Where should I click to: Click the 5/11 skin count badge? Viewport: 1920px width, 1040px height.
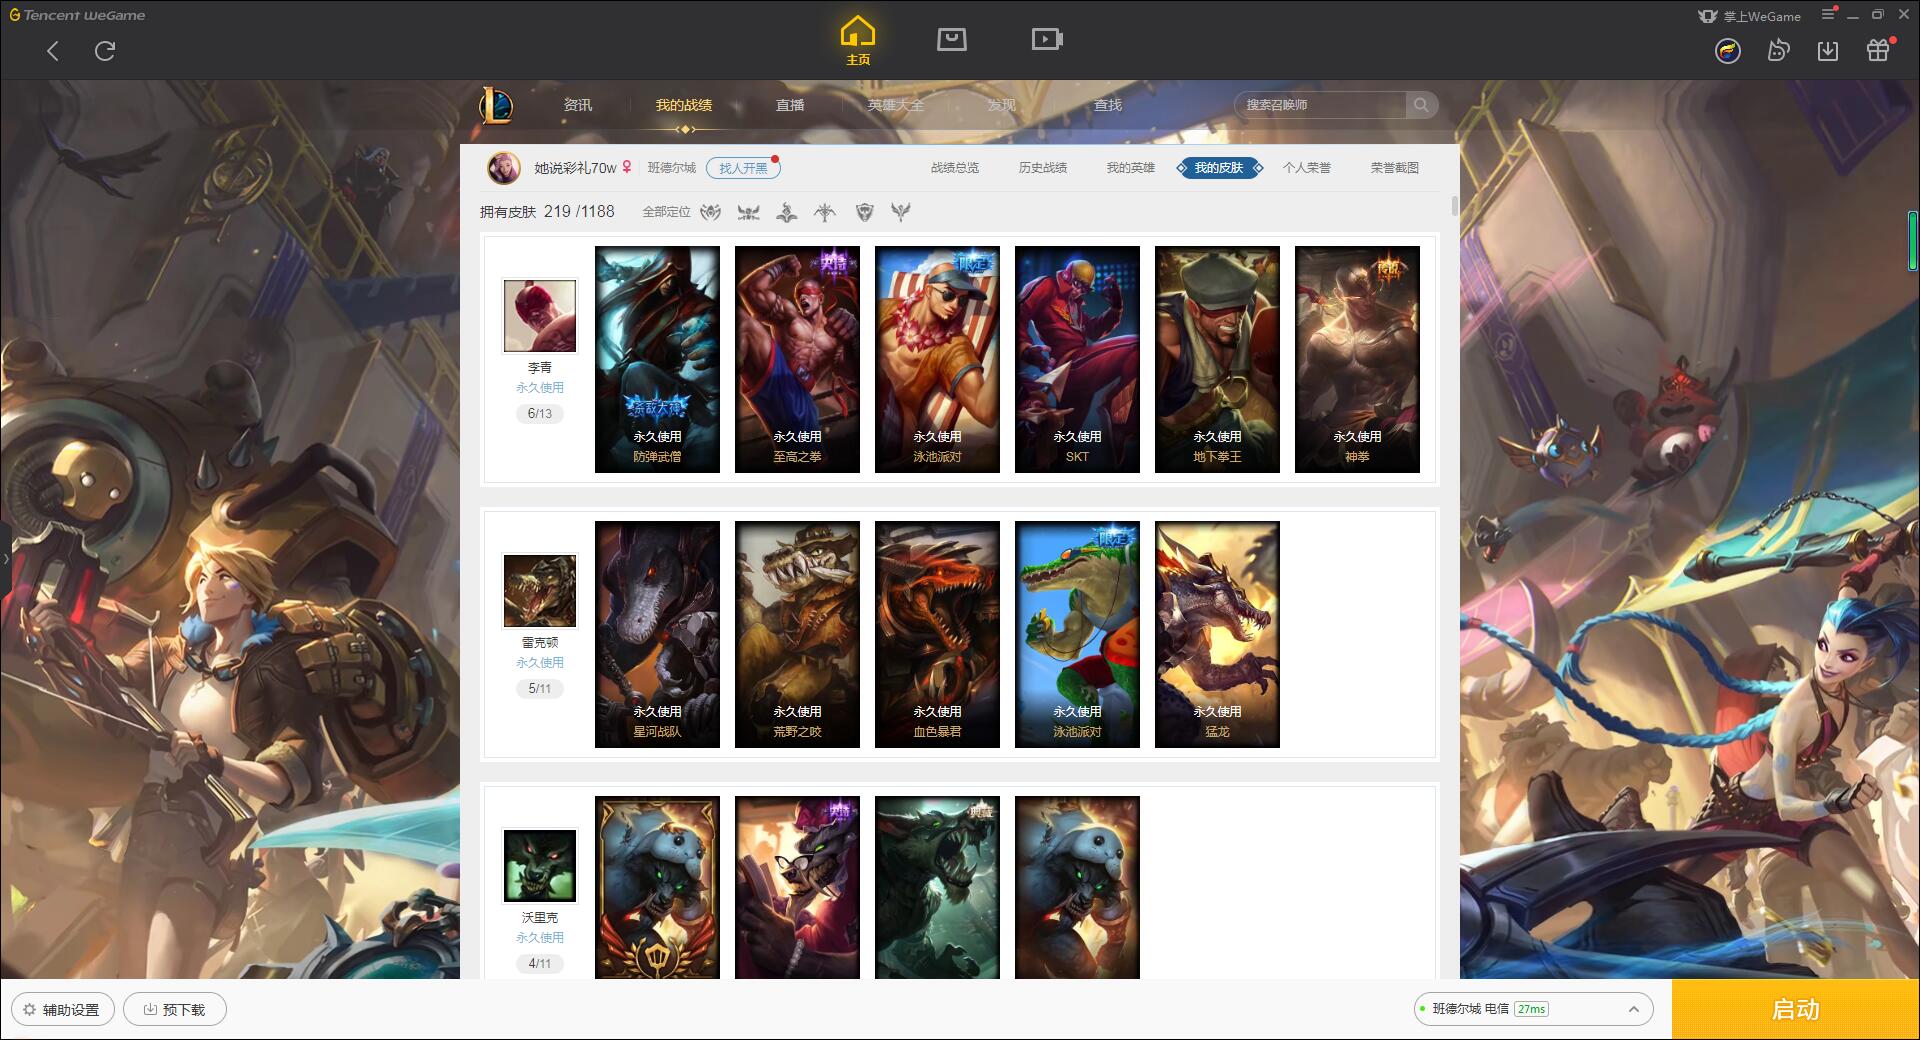[540, 689]
